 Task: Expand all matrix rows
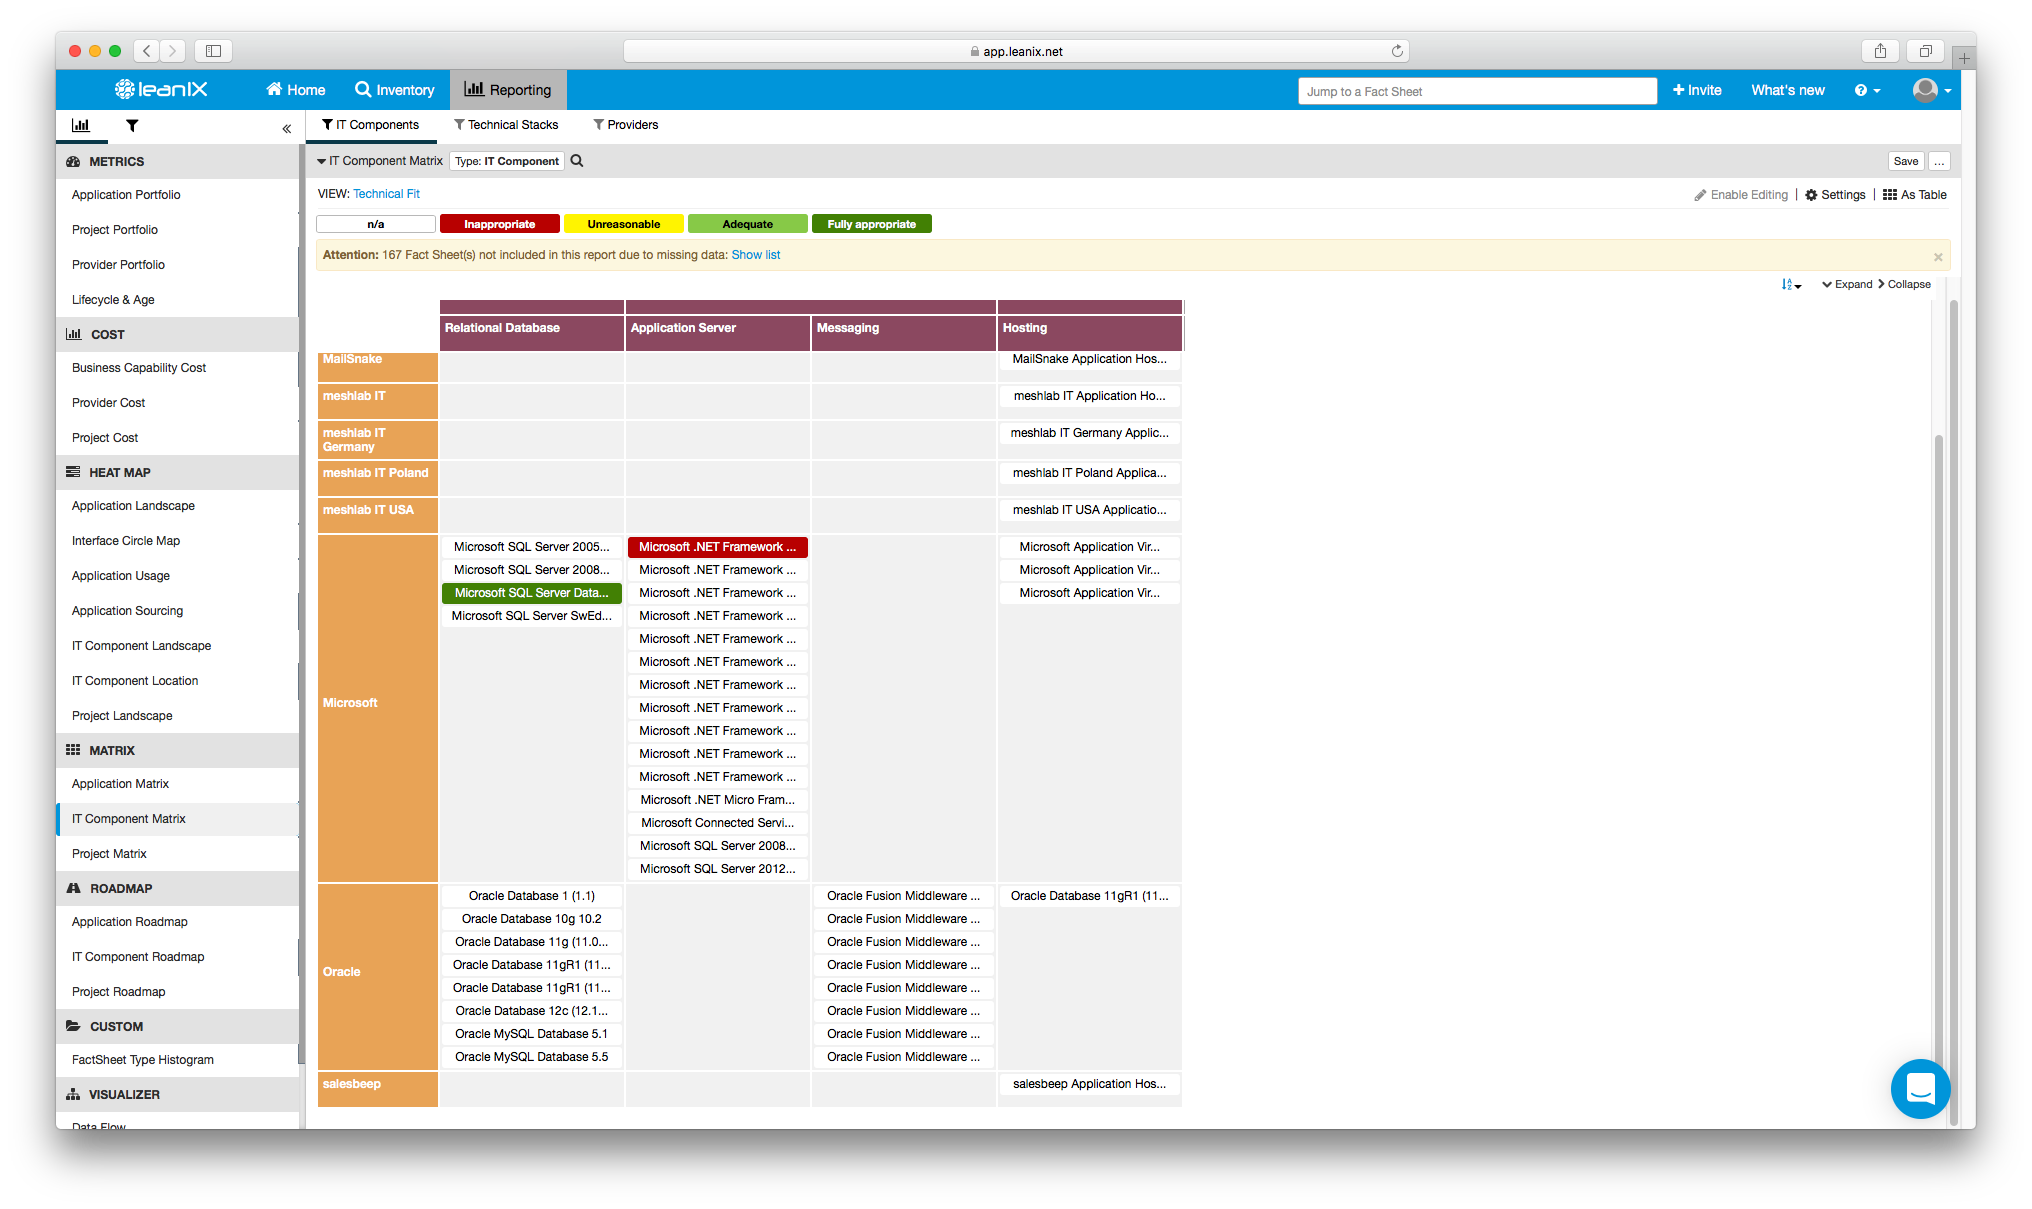(x=1847, y=285)
